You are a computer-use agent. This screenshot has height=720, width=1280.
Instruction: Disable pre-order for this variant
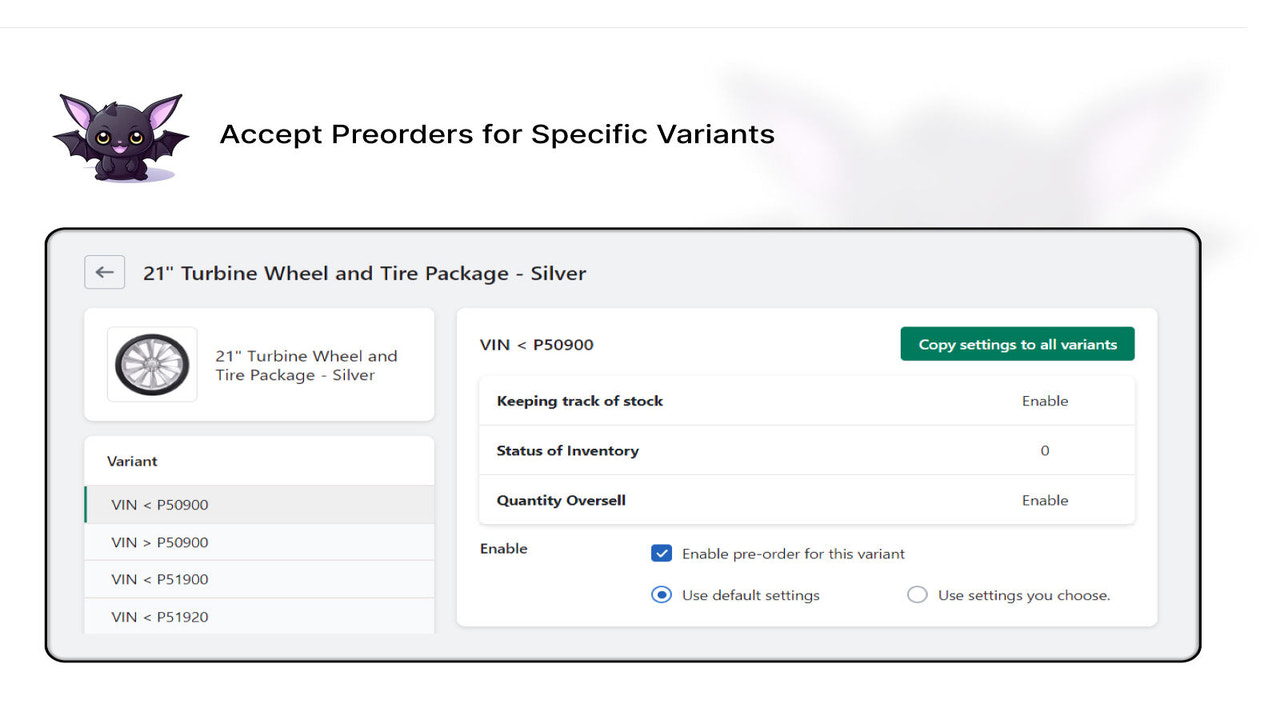pos(662,553)
